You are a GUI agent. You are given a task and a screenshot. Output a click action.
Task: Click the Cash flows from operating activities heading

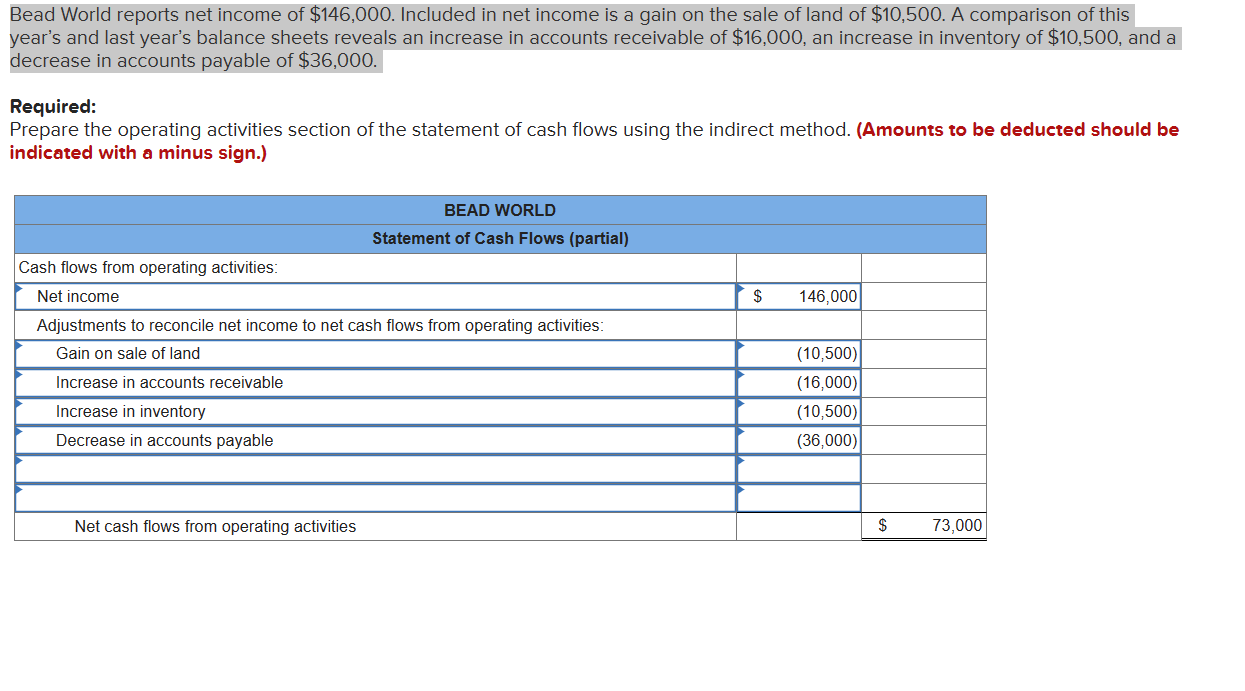coord(140,267)
